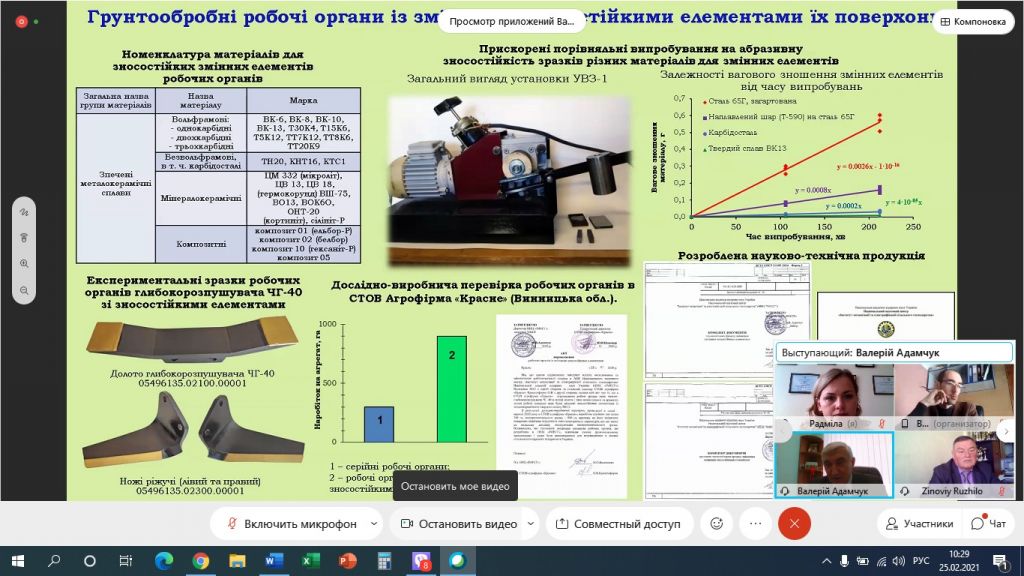This screenshot has height=576, width=1024.
Task: Open the Компоновка layout menu
Action: (x=973, y=22)
